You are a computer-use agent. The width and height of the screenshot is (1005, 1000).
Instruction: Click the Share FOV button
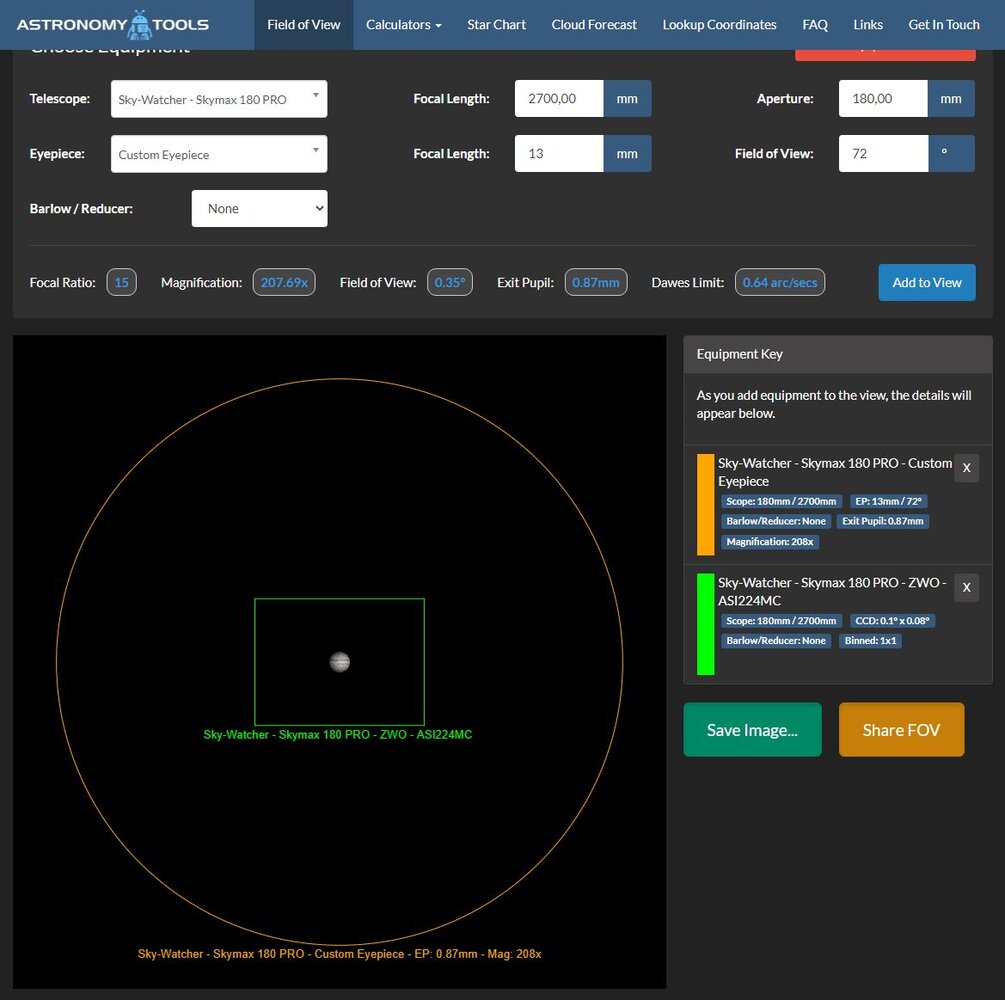901,729
